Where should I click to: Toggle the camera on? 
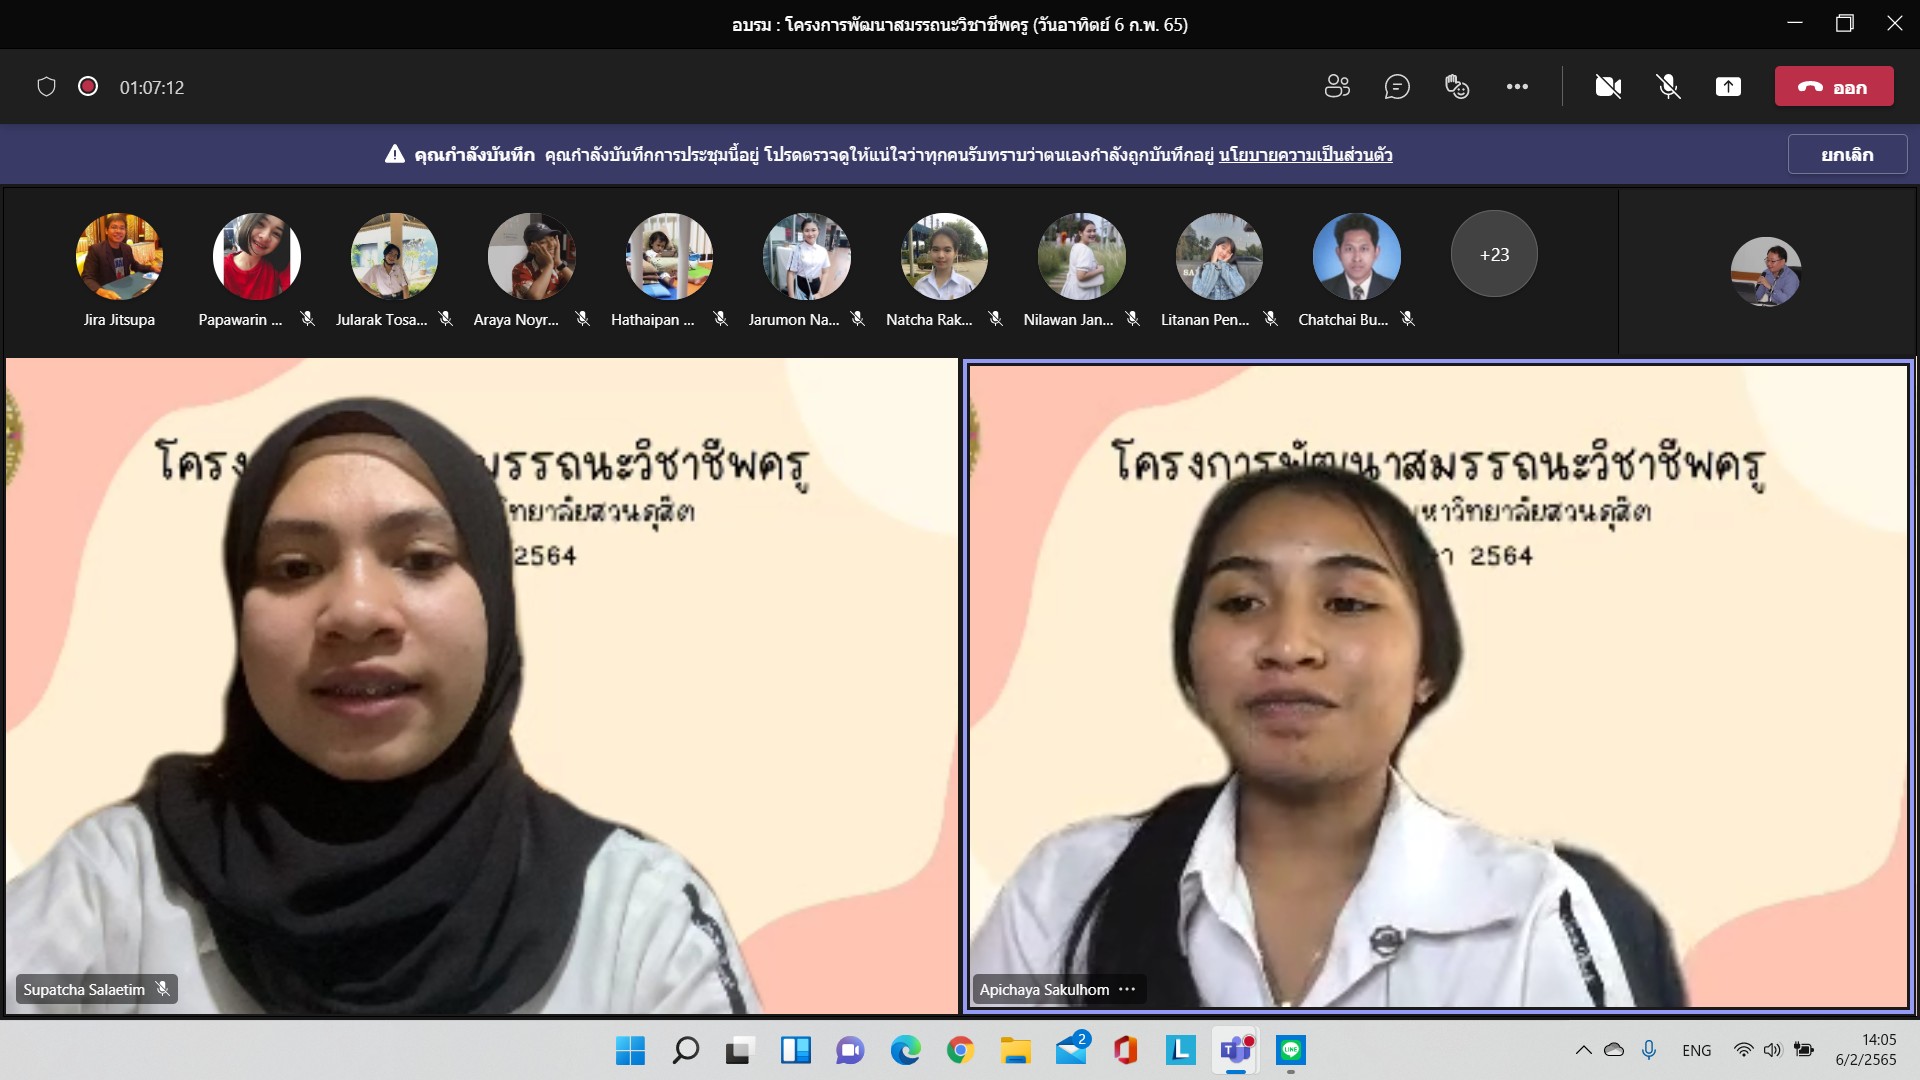[x=1608, y=87]
